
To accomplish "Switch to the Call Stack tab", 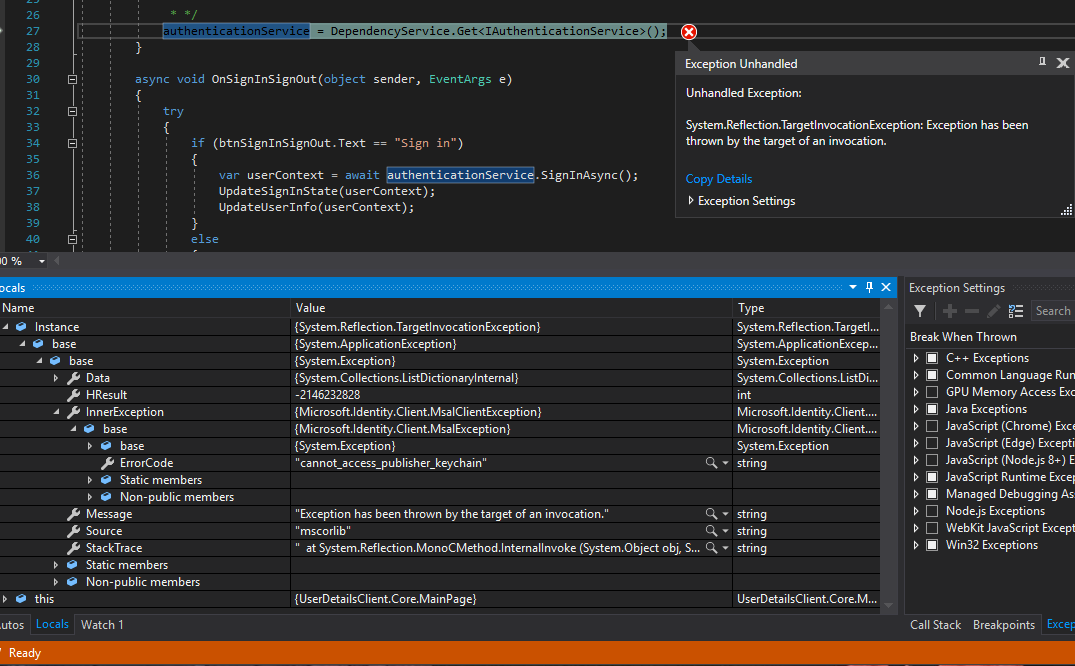I will (x=935, y=625).
